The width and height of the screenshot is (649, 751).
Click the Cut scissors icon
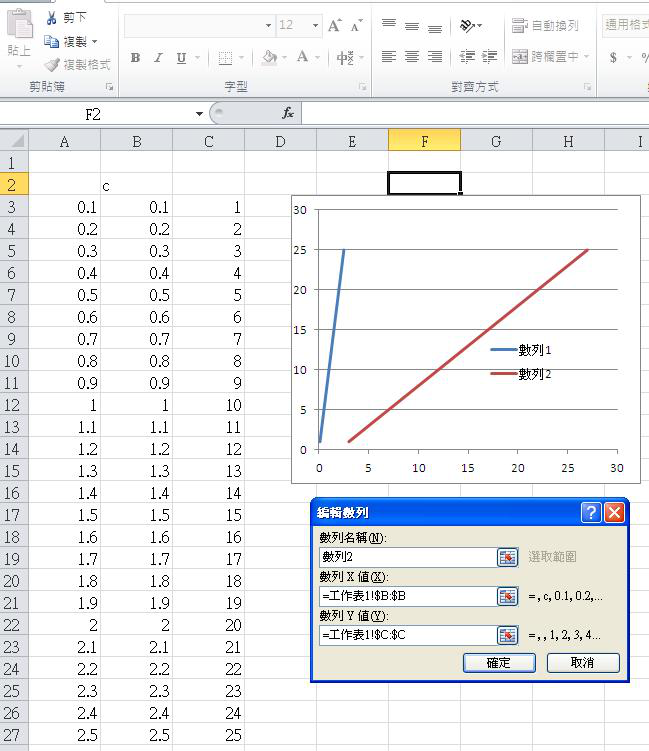click(x=52, y=18)
